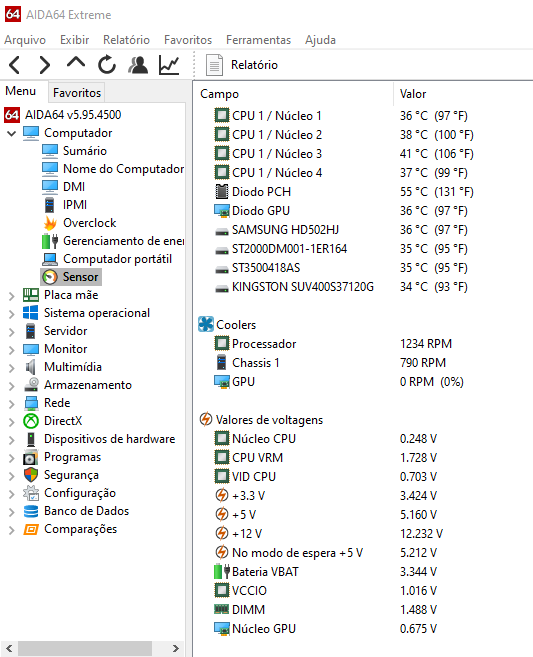This screenshot has width=533, height=657.
Task: Open the Ferramentas menu
Action: [x=258, y=40]
